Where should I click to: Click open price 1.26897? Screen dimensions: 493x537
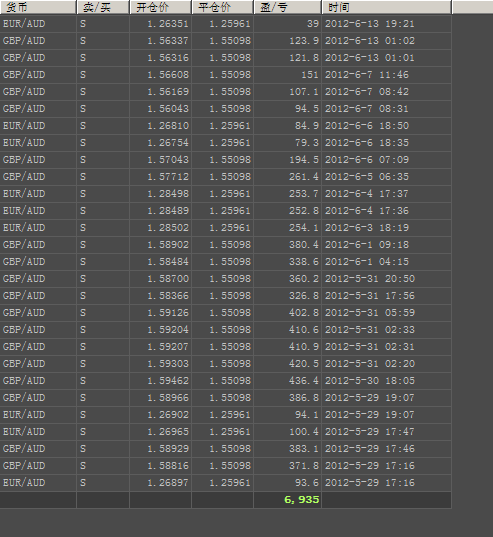[x=168, y=483]
